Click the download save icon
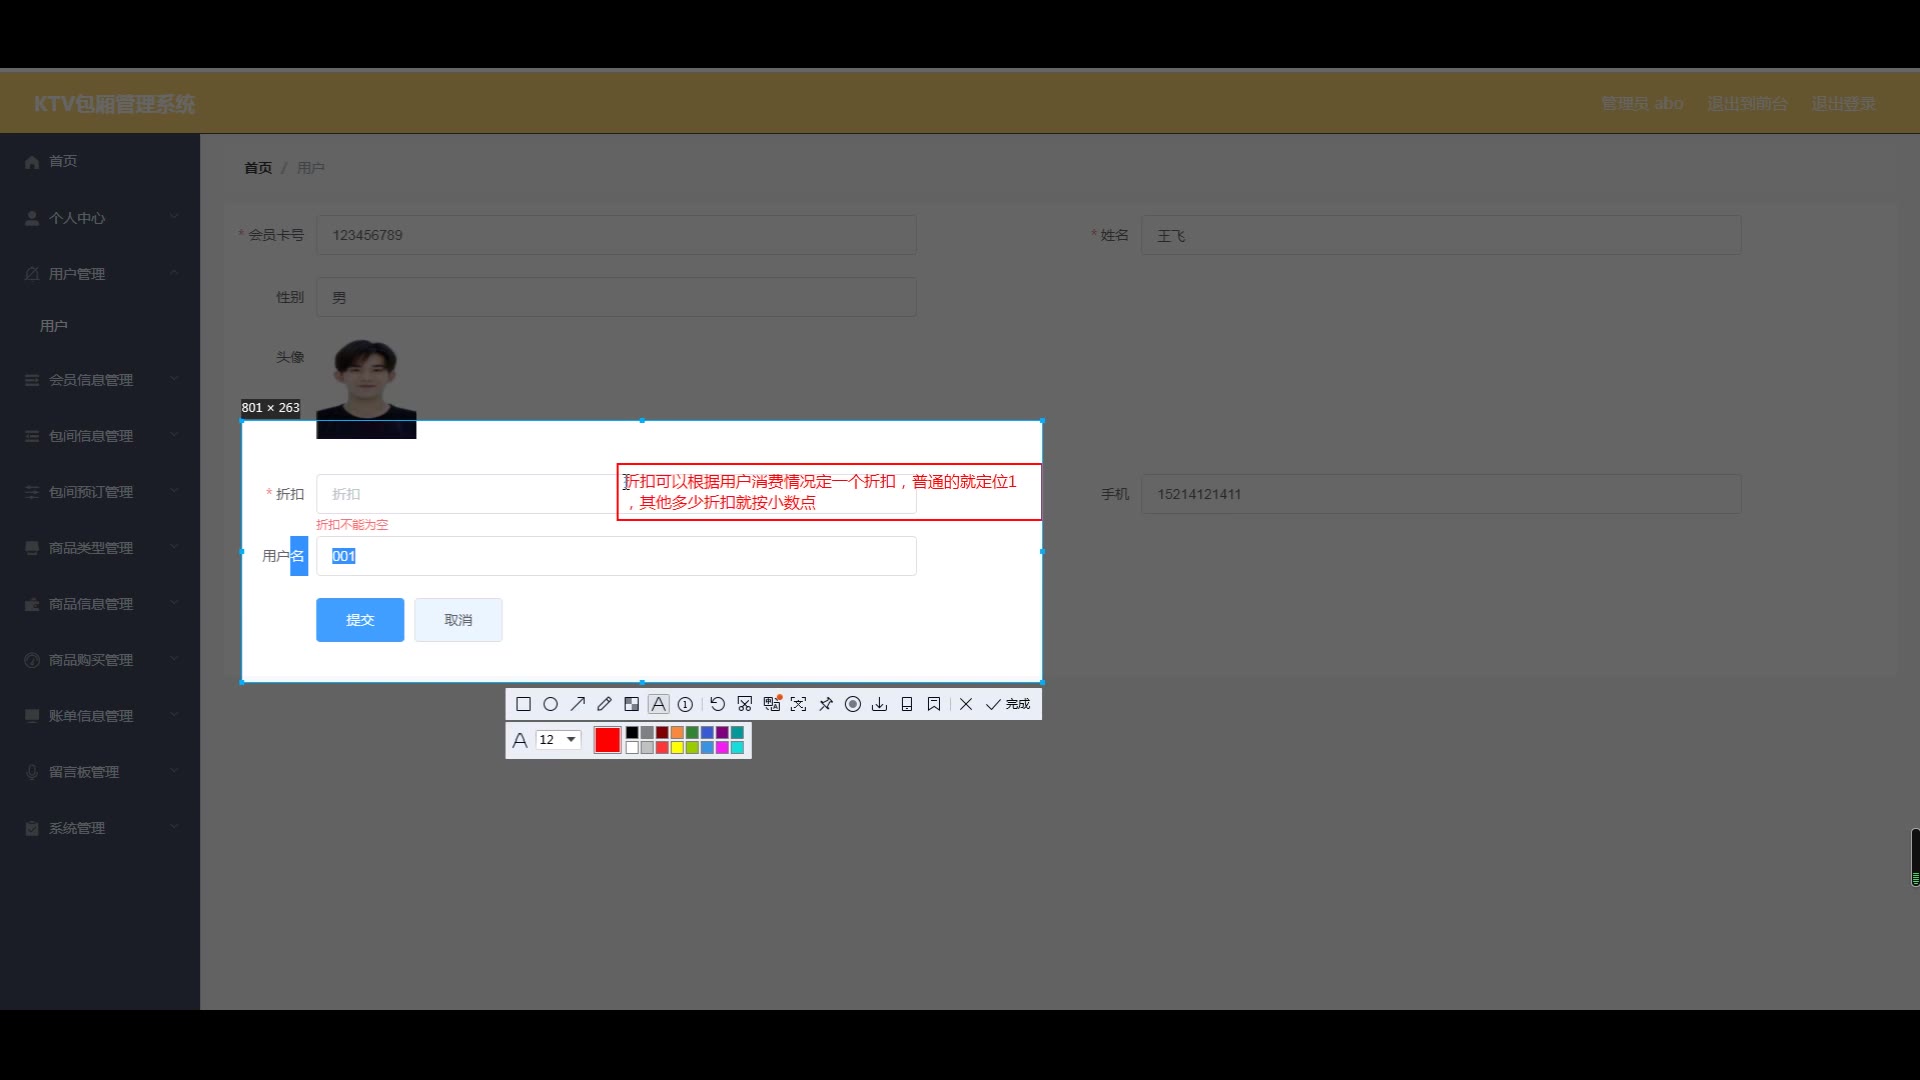The height and width of the screenshot is (1080, 1920). point(879,704)
